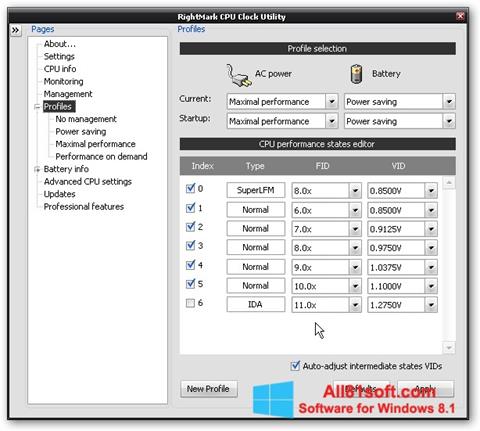
Task: Uncheck performance state index 1
Action: coord(190,208)
